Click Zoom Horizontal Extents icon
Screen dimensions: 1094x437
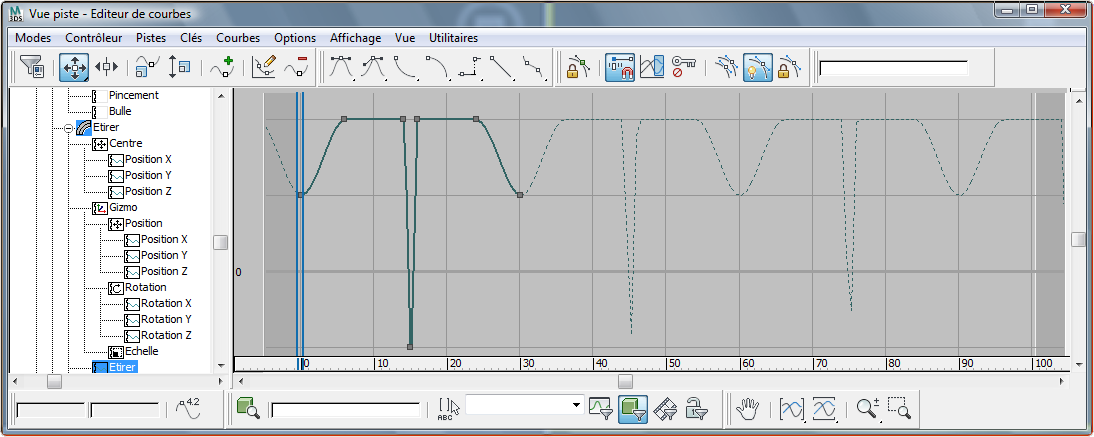point(792,408)
